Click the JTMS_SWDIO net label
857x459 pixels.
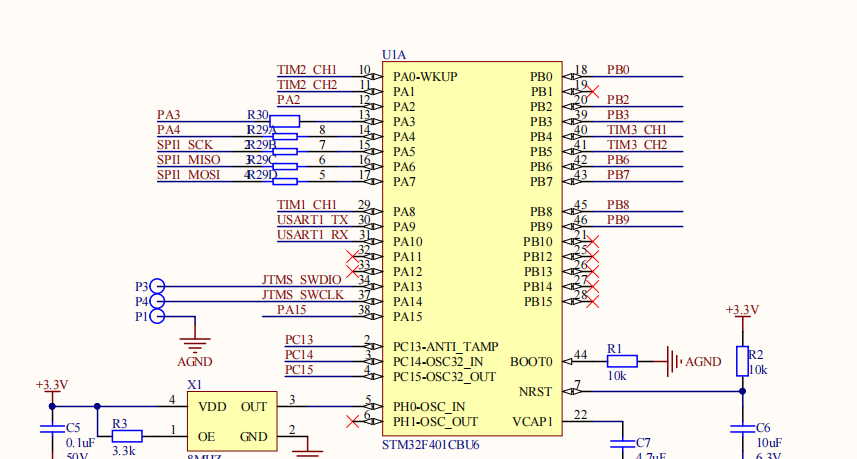click(x=301, y=280)
